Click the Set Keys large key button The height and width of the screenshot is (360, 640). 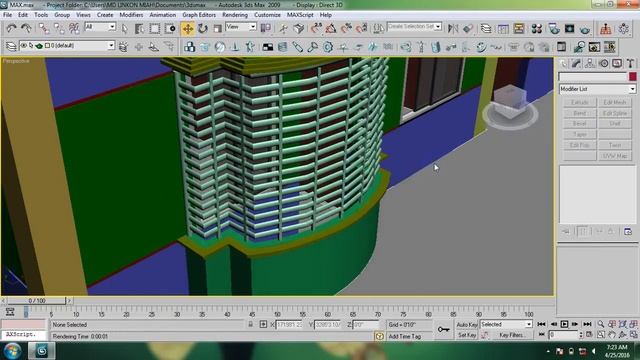click(444, 329)
